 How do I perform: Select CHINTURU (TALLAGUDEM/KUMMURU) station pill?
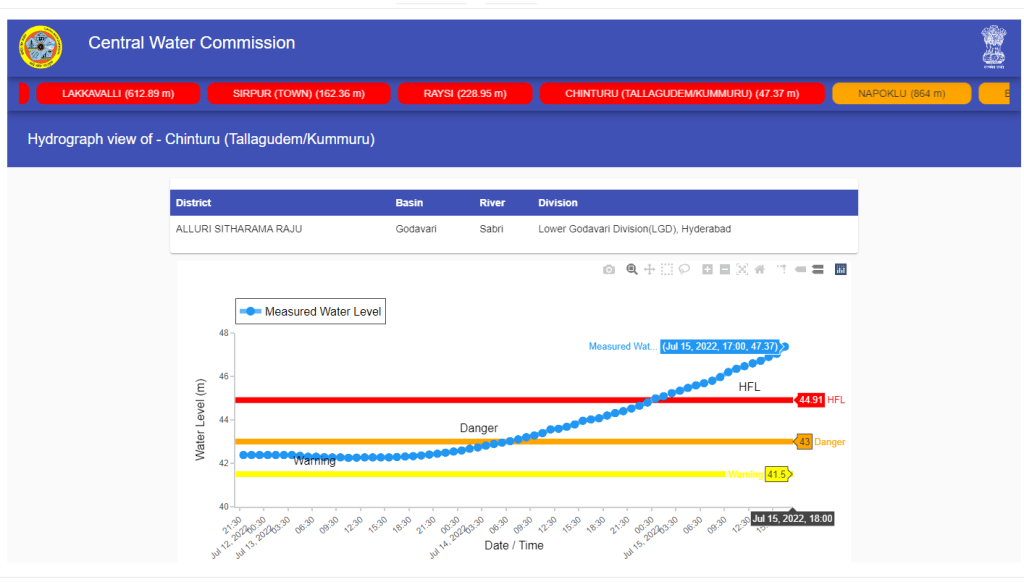pyautogui.click(x=681, y=94)
